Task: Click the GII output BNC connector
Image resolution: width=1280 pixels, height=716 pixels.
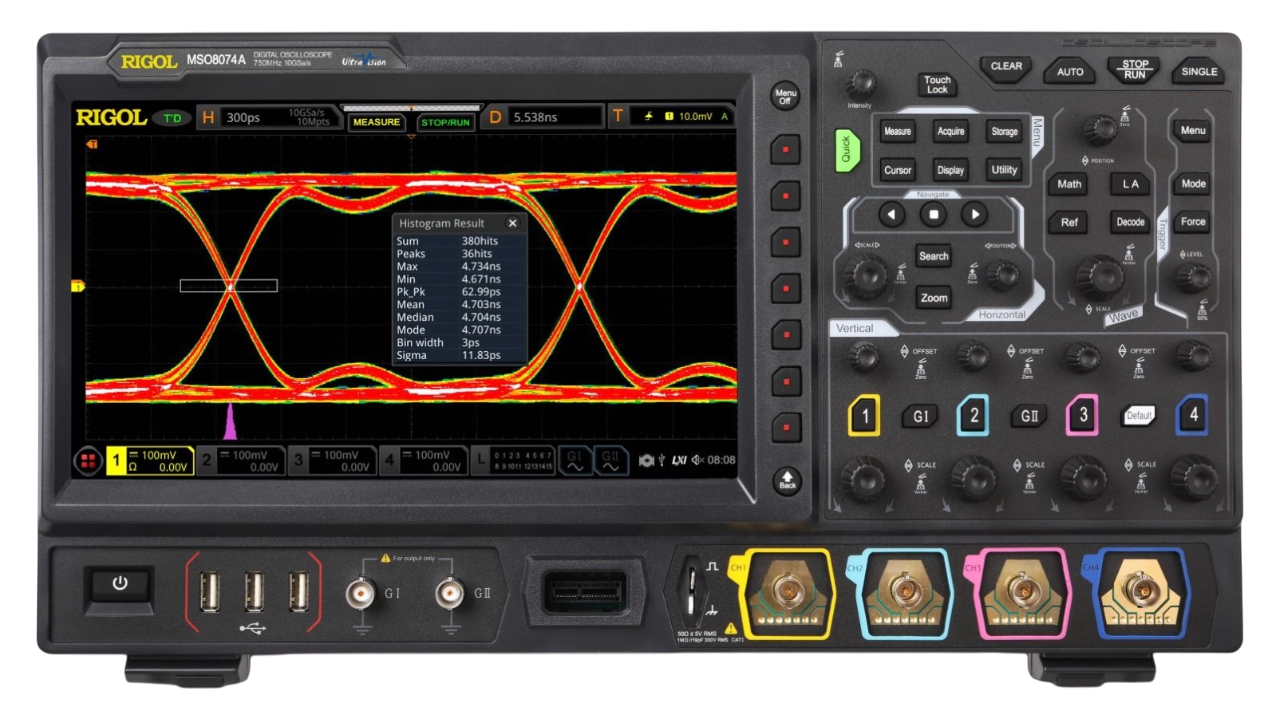Action: coord(451,595)
